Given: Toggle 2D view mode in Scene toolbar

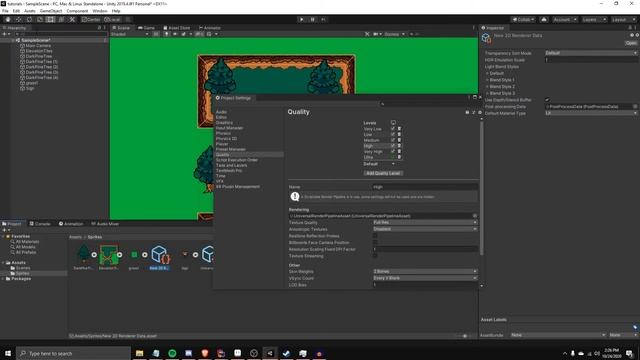Looking at the screenshot, I should click(156, 34).
